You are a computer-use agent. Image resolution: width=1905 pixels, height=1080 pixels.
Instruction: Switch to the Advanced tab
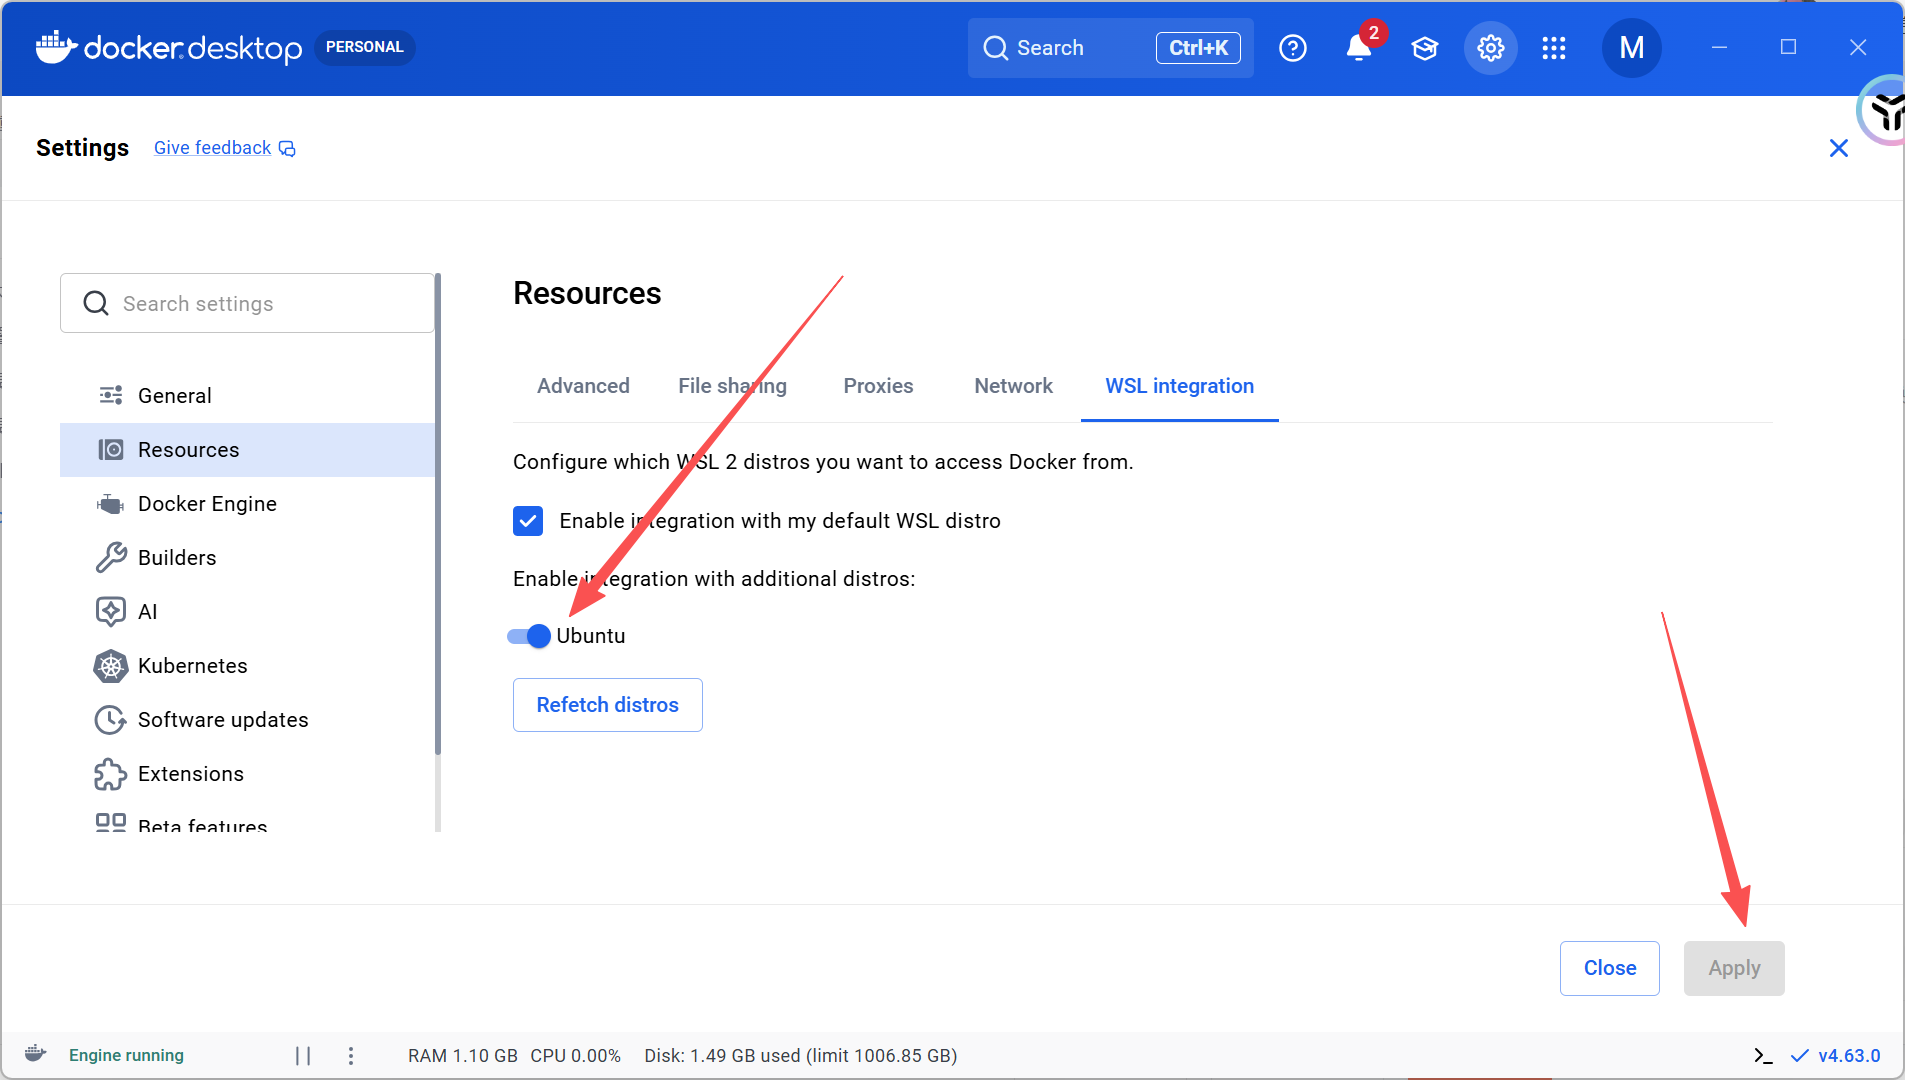click(583, 386)
